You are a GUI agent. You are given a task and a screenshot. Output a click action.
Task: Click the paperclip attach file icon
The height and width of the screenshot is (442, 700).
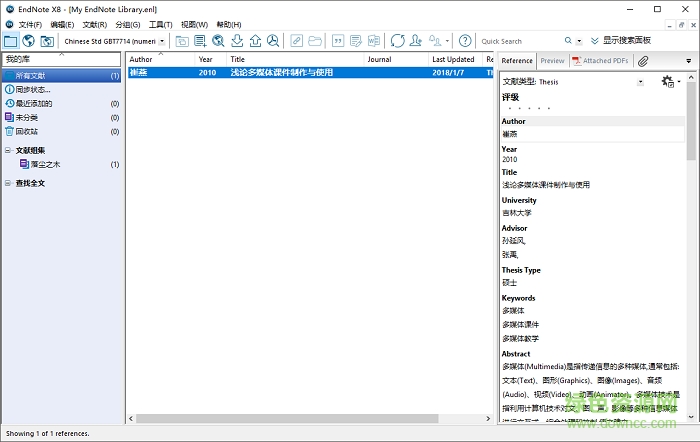(643, 61)
